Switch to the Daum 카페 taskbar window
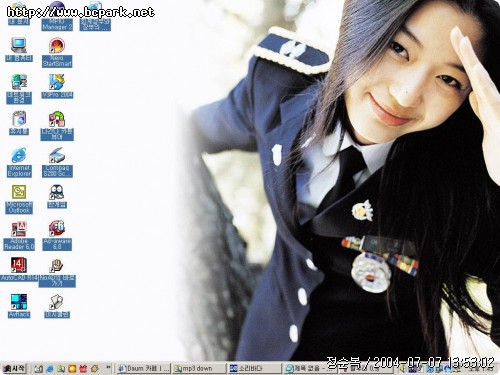This screenshot has width=500, height=375. pos(144,369)
